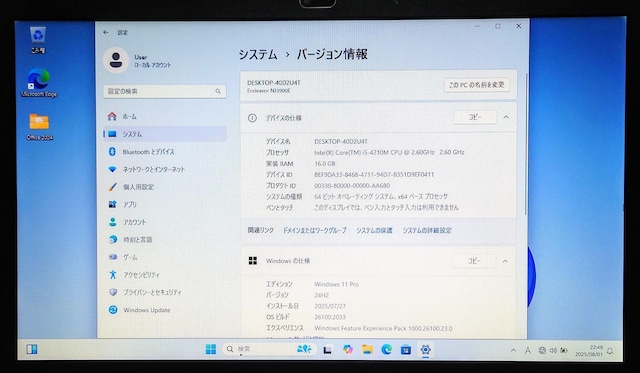
Task: Select ホーム in the sidebar
Action: pyautogui.click(x=164, y=117)
